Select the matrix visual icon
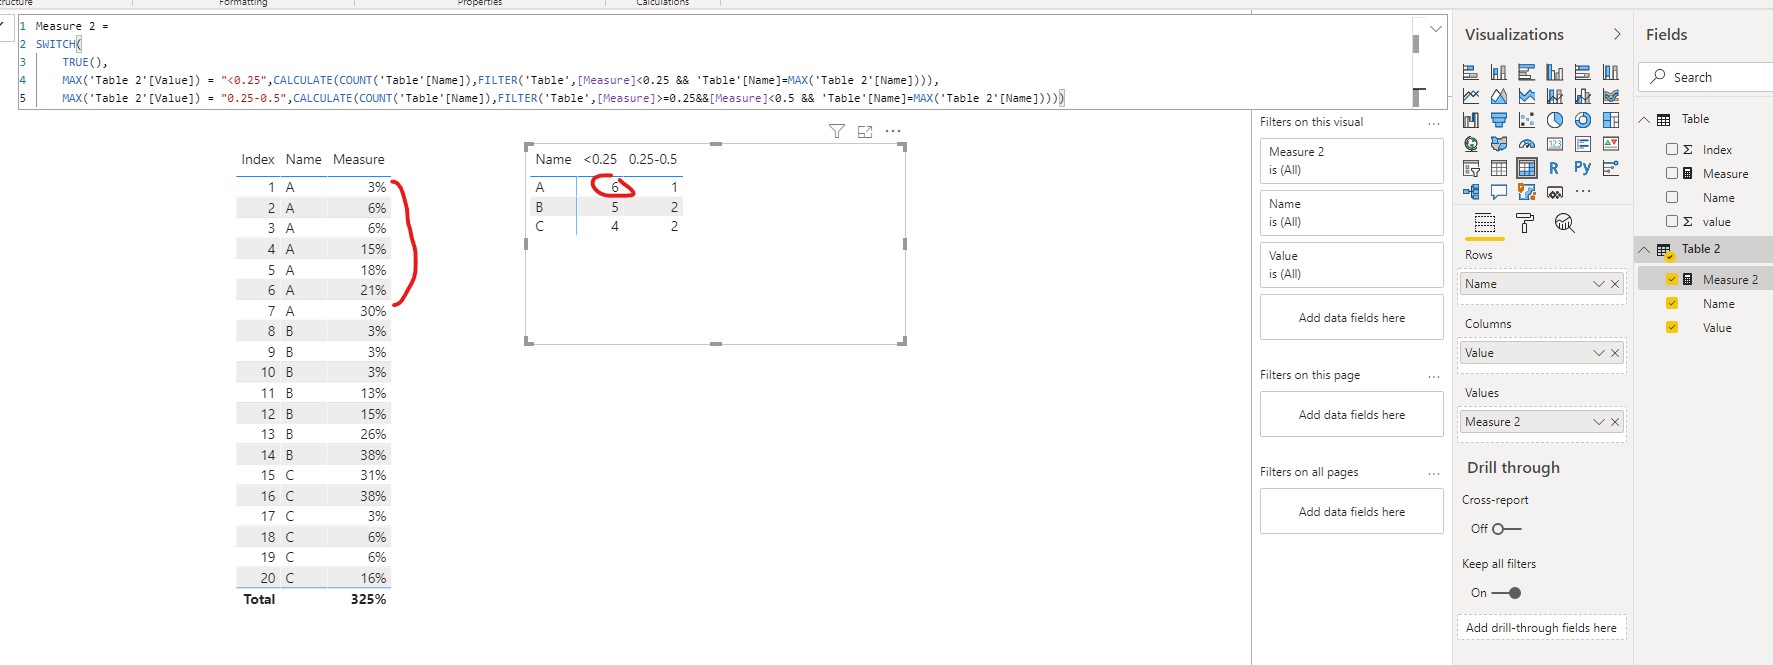Image resolution: width=1773 pixels, height=665 pixels. 1526,168
